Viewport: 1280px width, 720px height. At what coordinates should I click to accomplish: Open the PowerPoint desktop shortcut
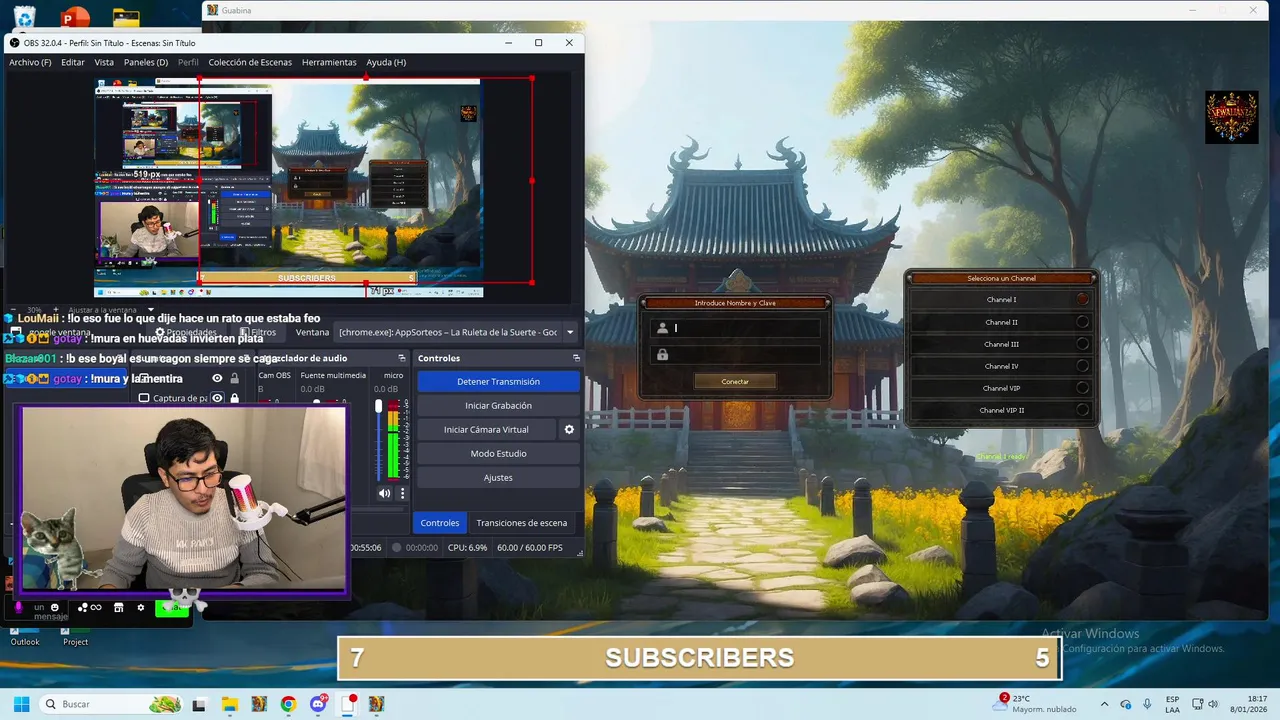point(75,16)
